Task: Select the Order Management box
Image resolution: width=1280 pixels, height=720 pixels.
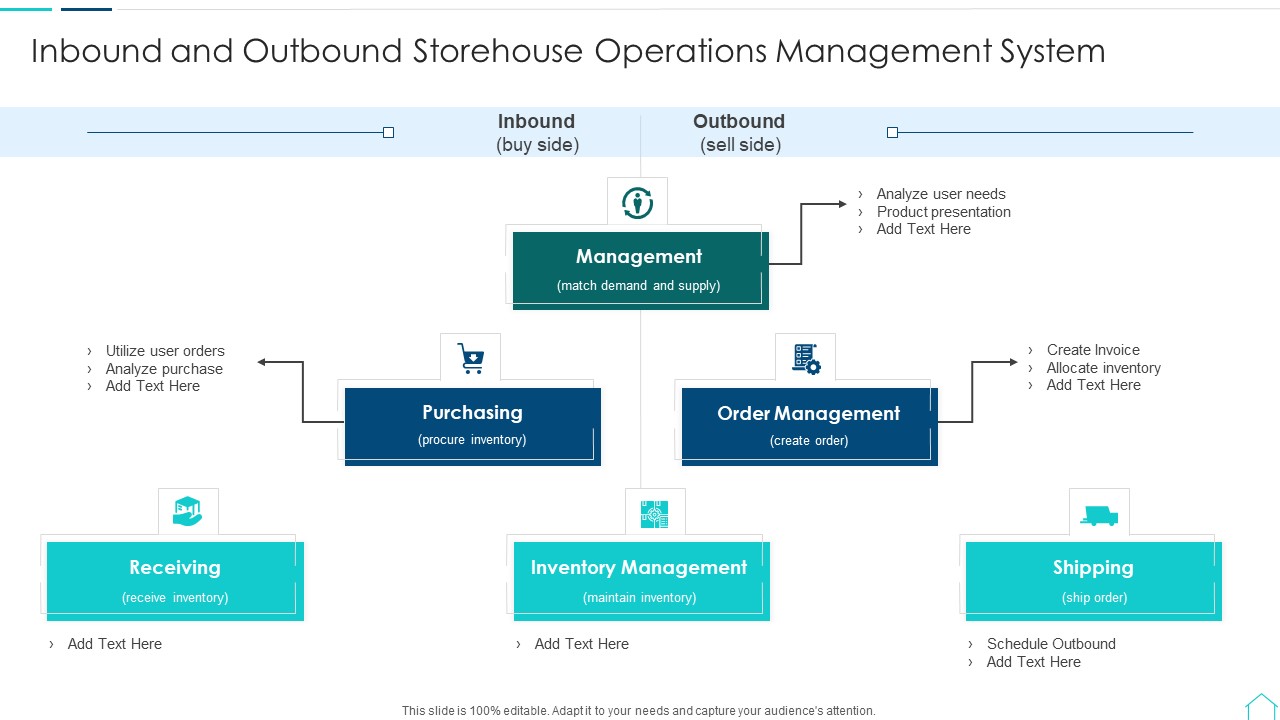Action: [x=810, y=427]
